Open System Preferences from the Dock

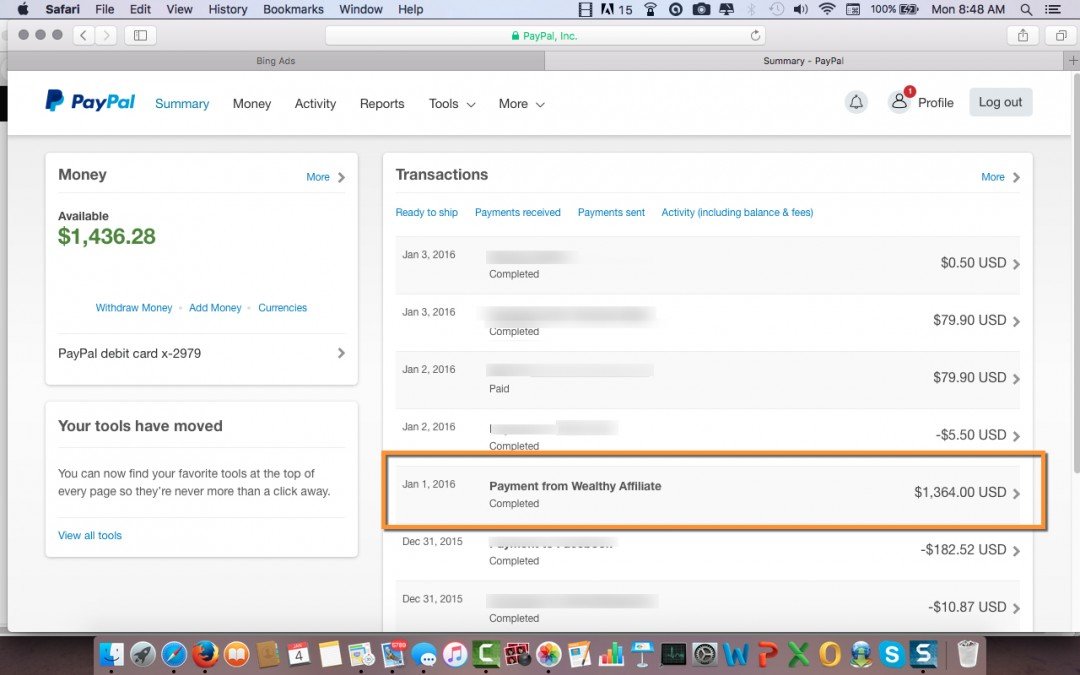(705, 654)
